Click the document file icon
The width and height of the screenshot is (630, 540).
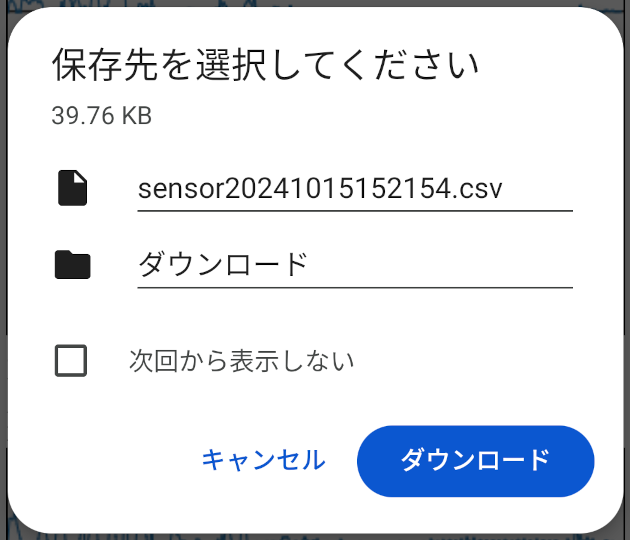point(72,188)
